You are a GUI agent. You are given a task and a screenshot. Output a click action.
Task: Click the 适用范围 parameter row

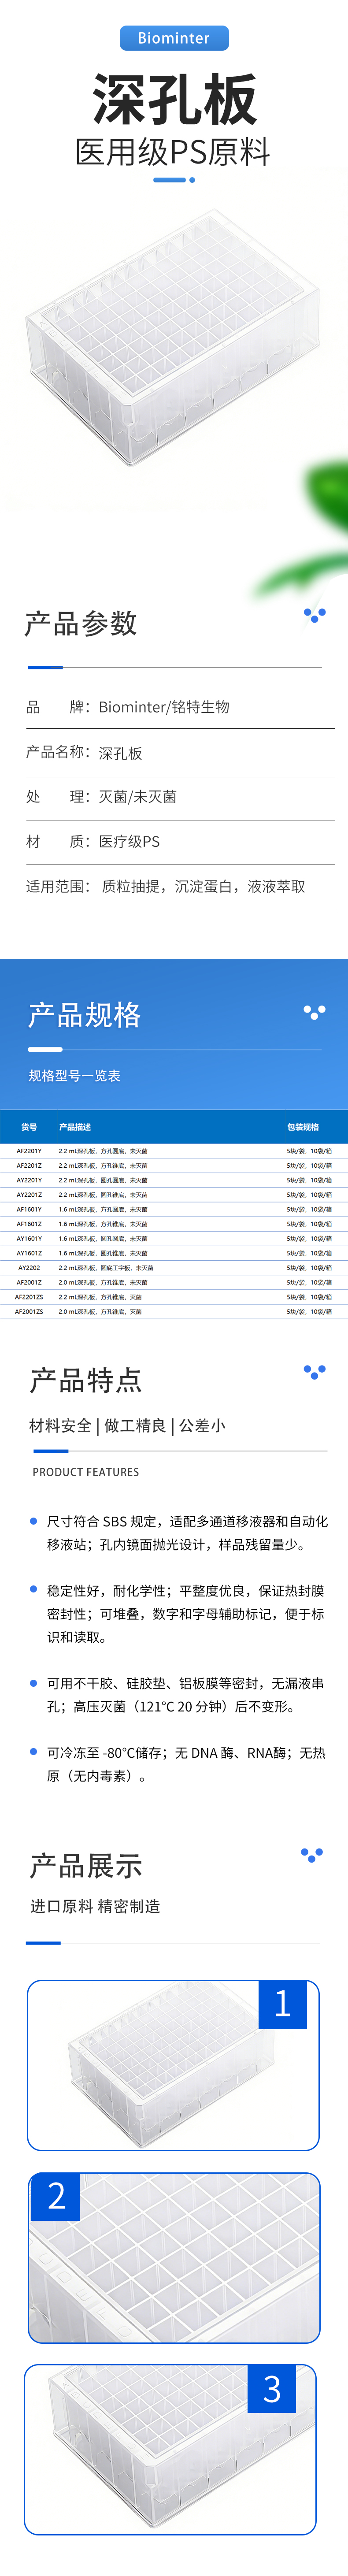pyautogui.click(x=166, y=886)
